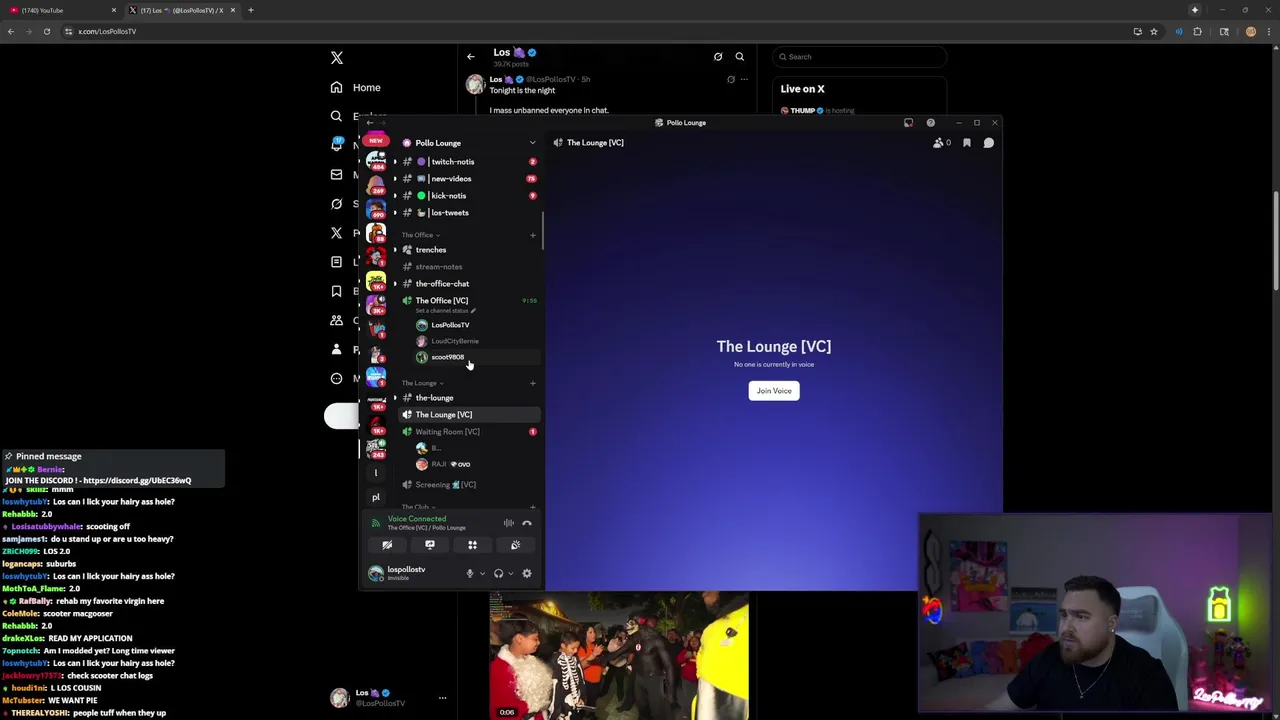The height and width of the screenshot is (720, 1280).
Task: Open account menu dots beside Los profile
Action: coord(442,698)
